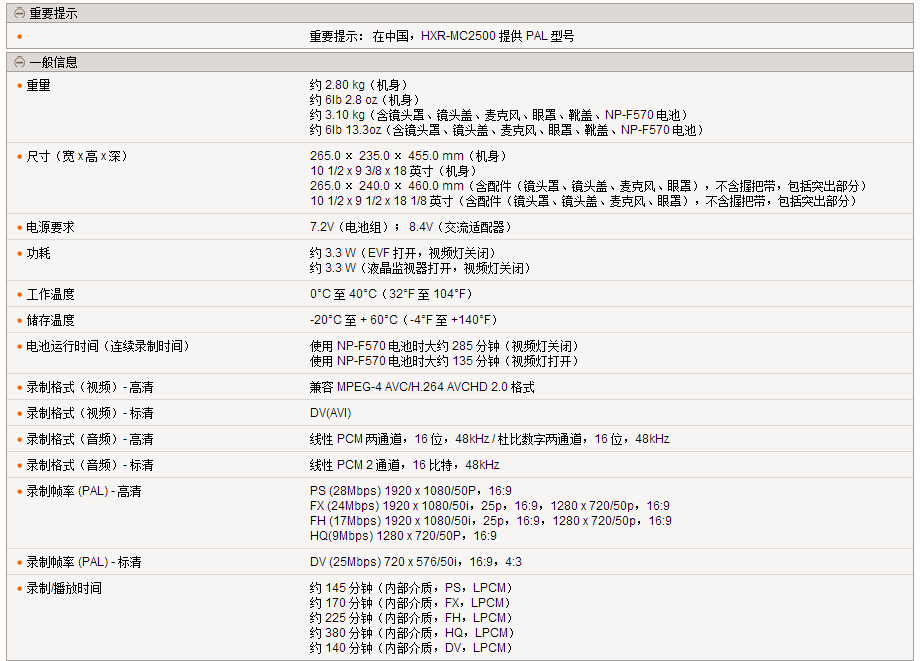
Task: Click the orange bullet beside 工作温度
Action: 19,295
